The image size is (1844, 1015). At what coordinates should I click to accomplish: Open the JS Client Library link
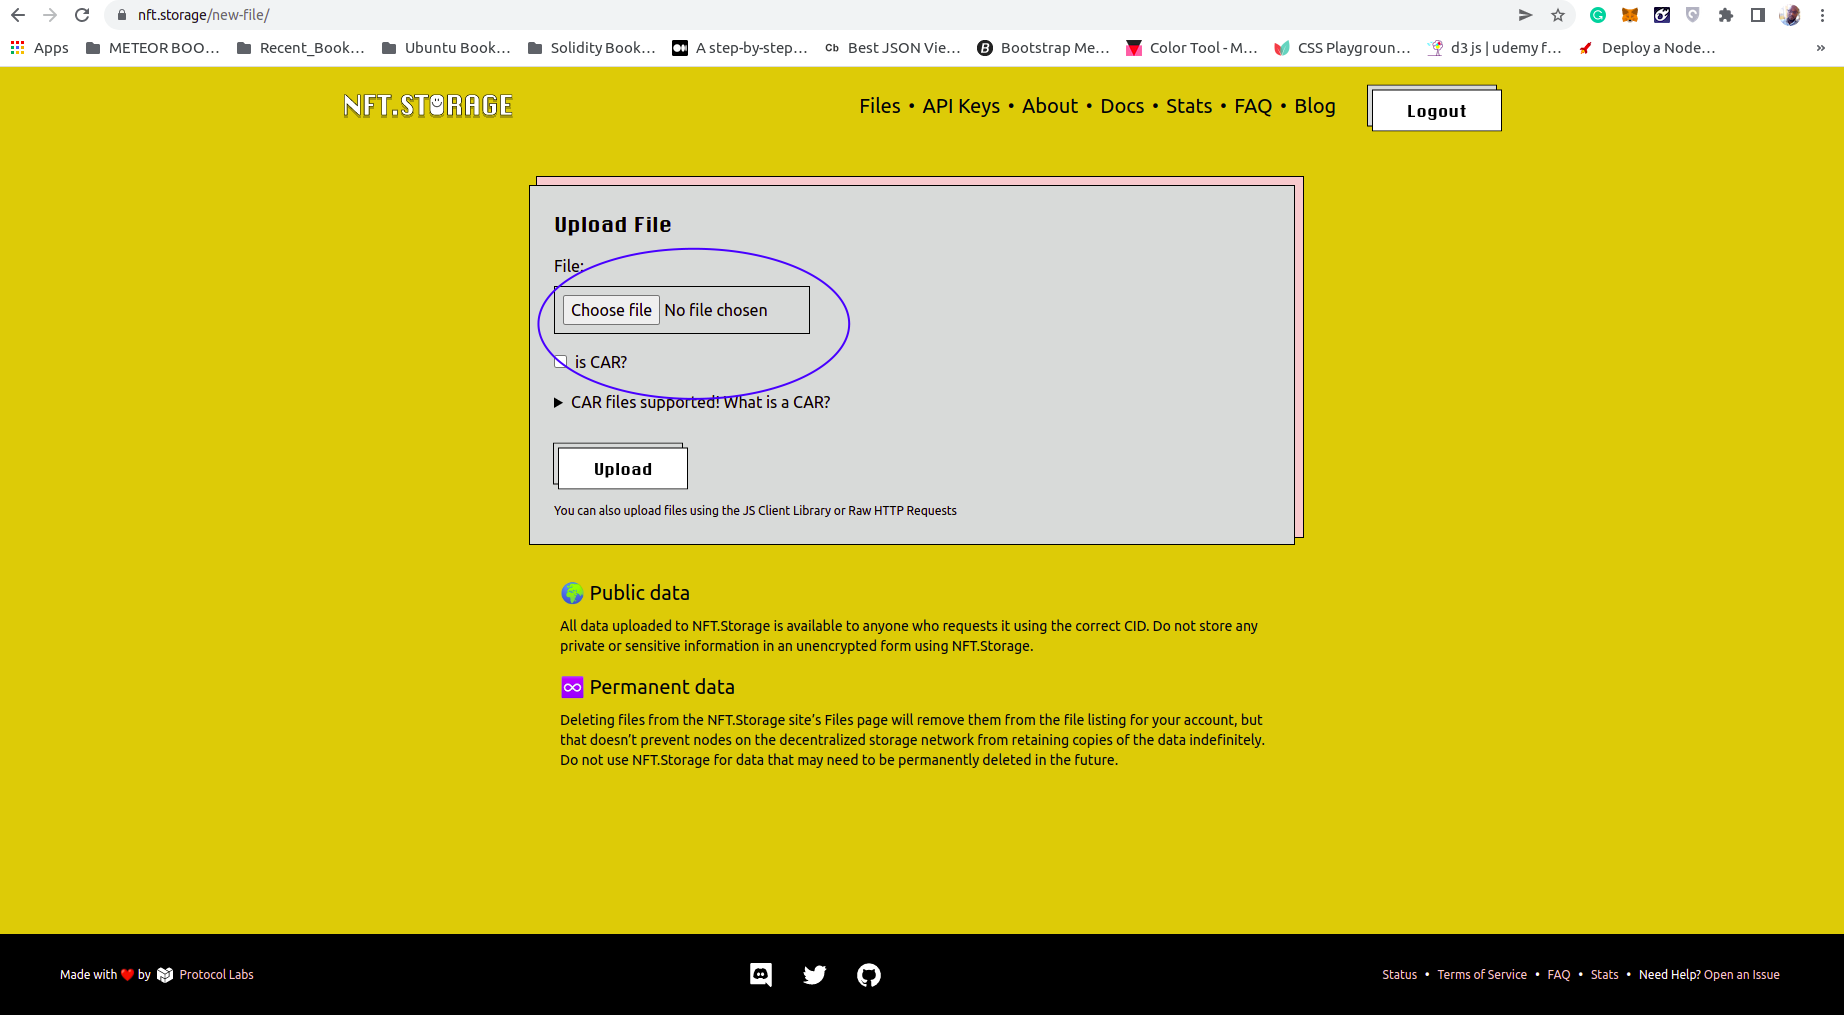(x=787, y=511)
